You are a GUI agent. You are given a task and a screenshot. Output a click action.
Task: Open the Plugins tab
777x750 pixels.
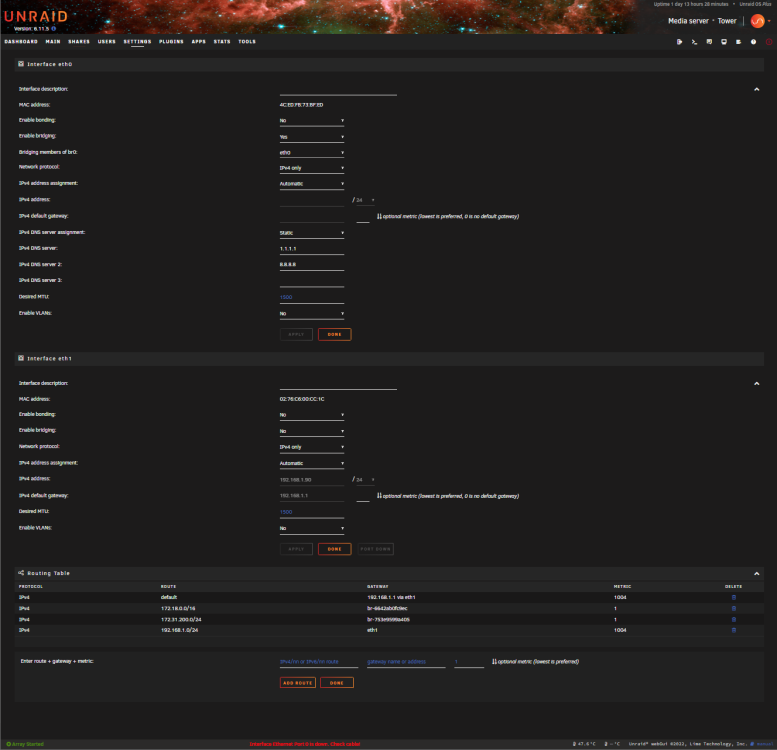point(171,42)
